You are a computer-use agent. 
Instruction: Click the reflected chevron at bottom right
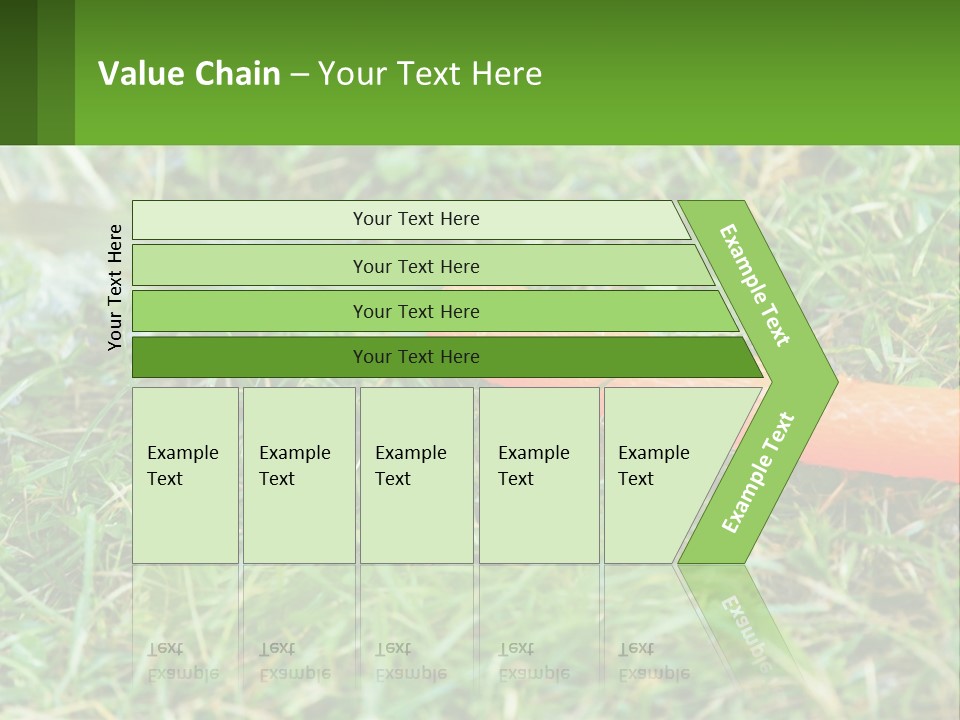pyautogui.click(x=740, y=620)
